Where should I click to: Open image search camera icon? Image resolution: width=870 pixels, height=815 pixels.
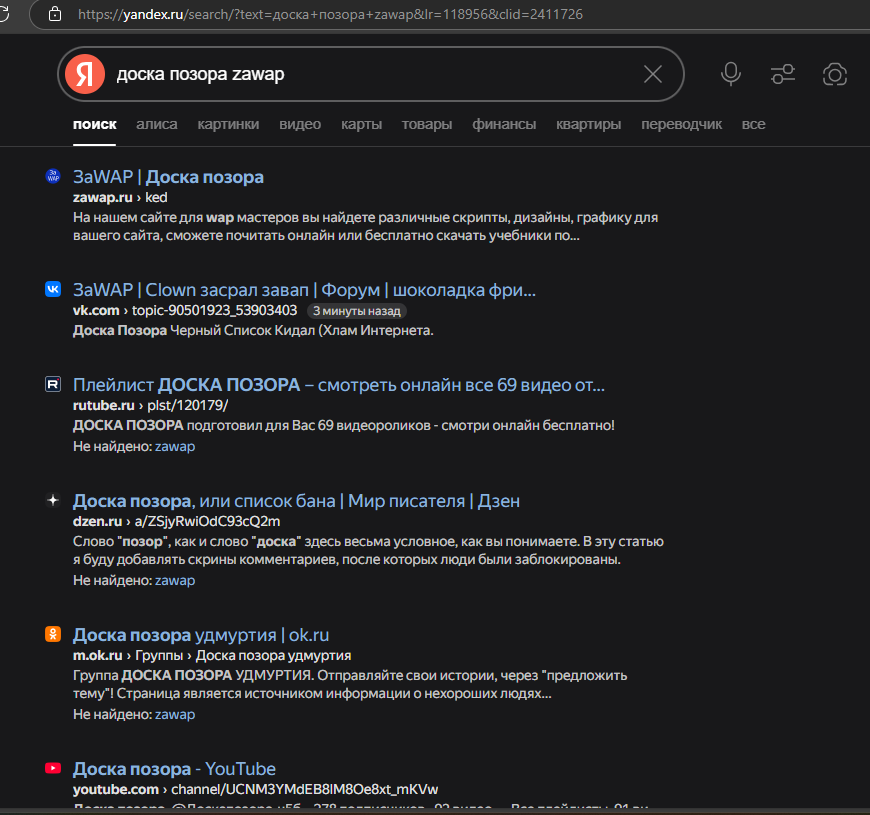834,74
